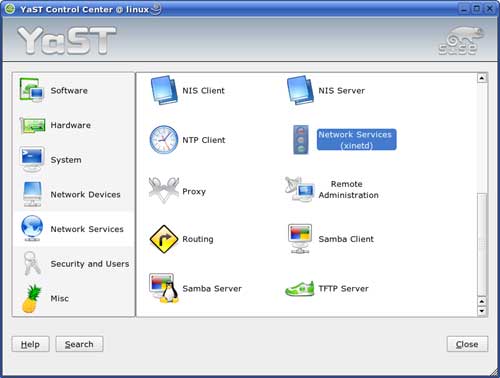Select the System label

coord(66,160)
